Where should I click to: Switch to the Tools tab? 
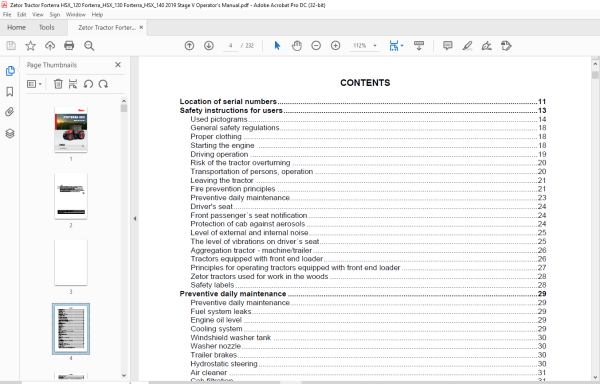point(47,28)
